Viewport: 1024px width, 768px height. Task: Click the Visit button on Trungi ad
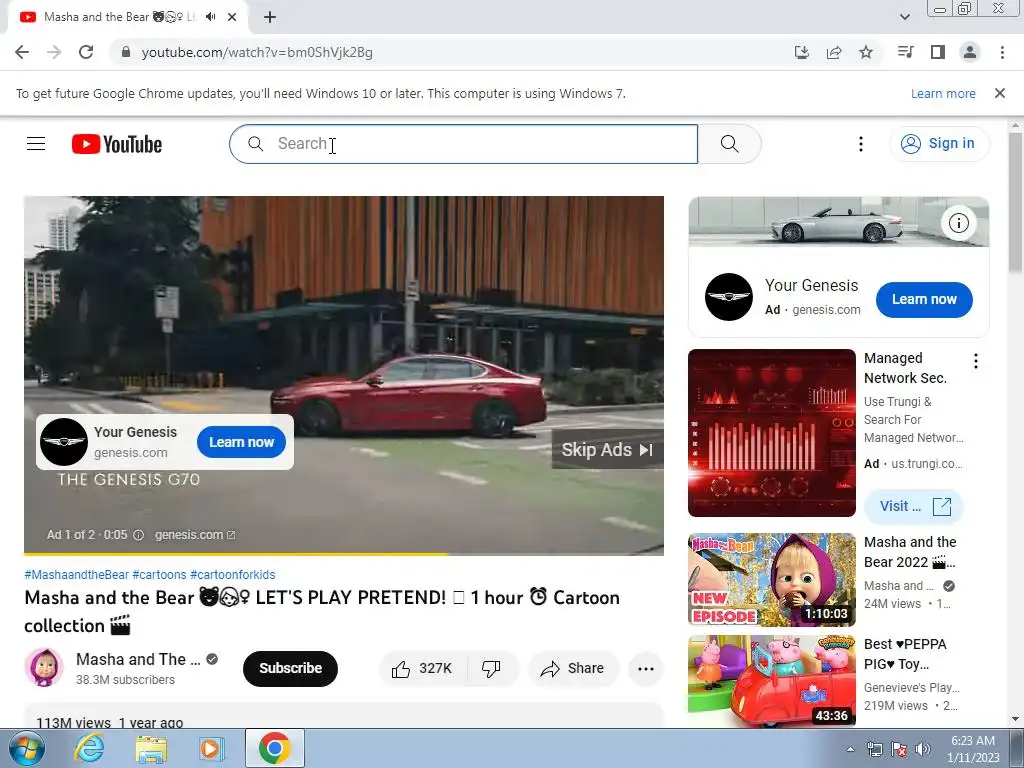(914, 507)
